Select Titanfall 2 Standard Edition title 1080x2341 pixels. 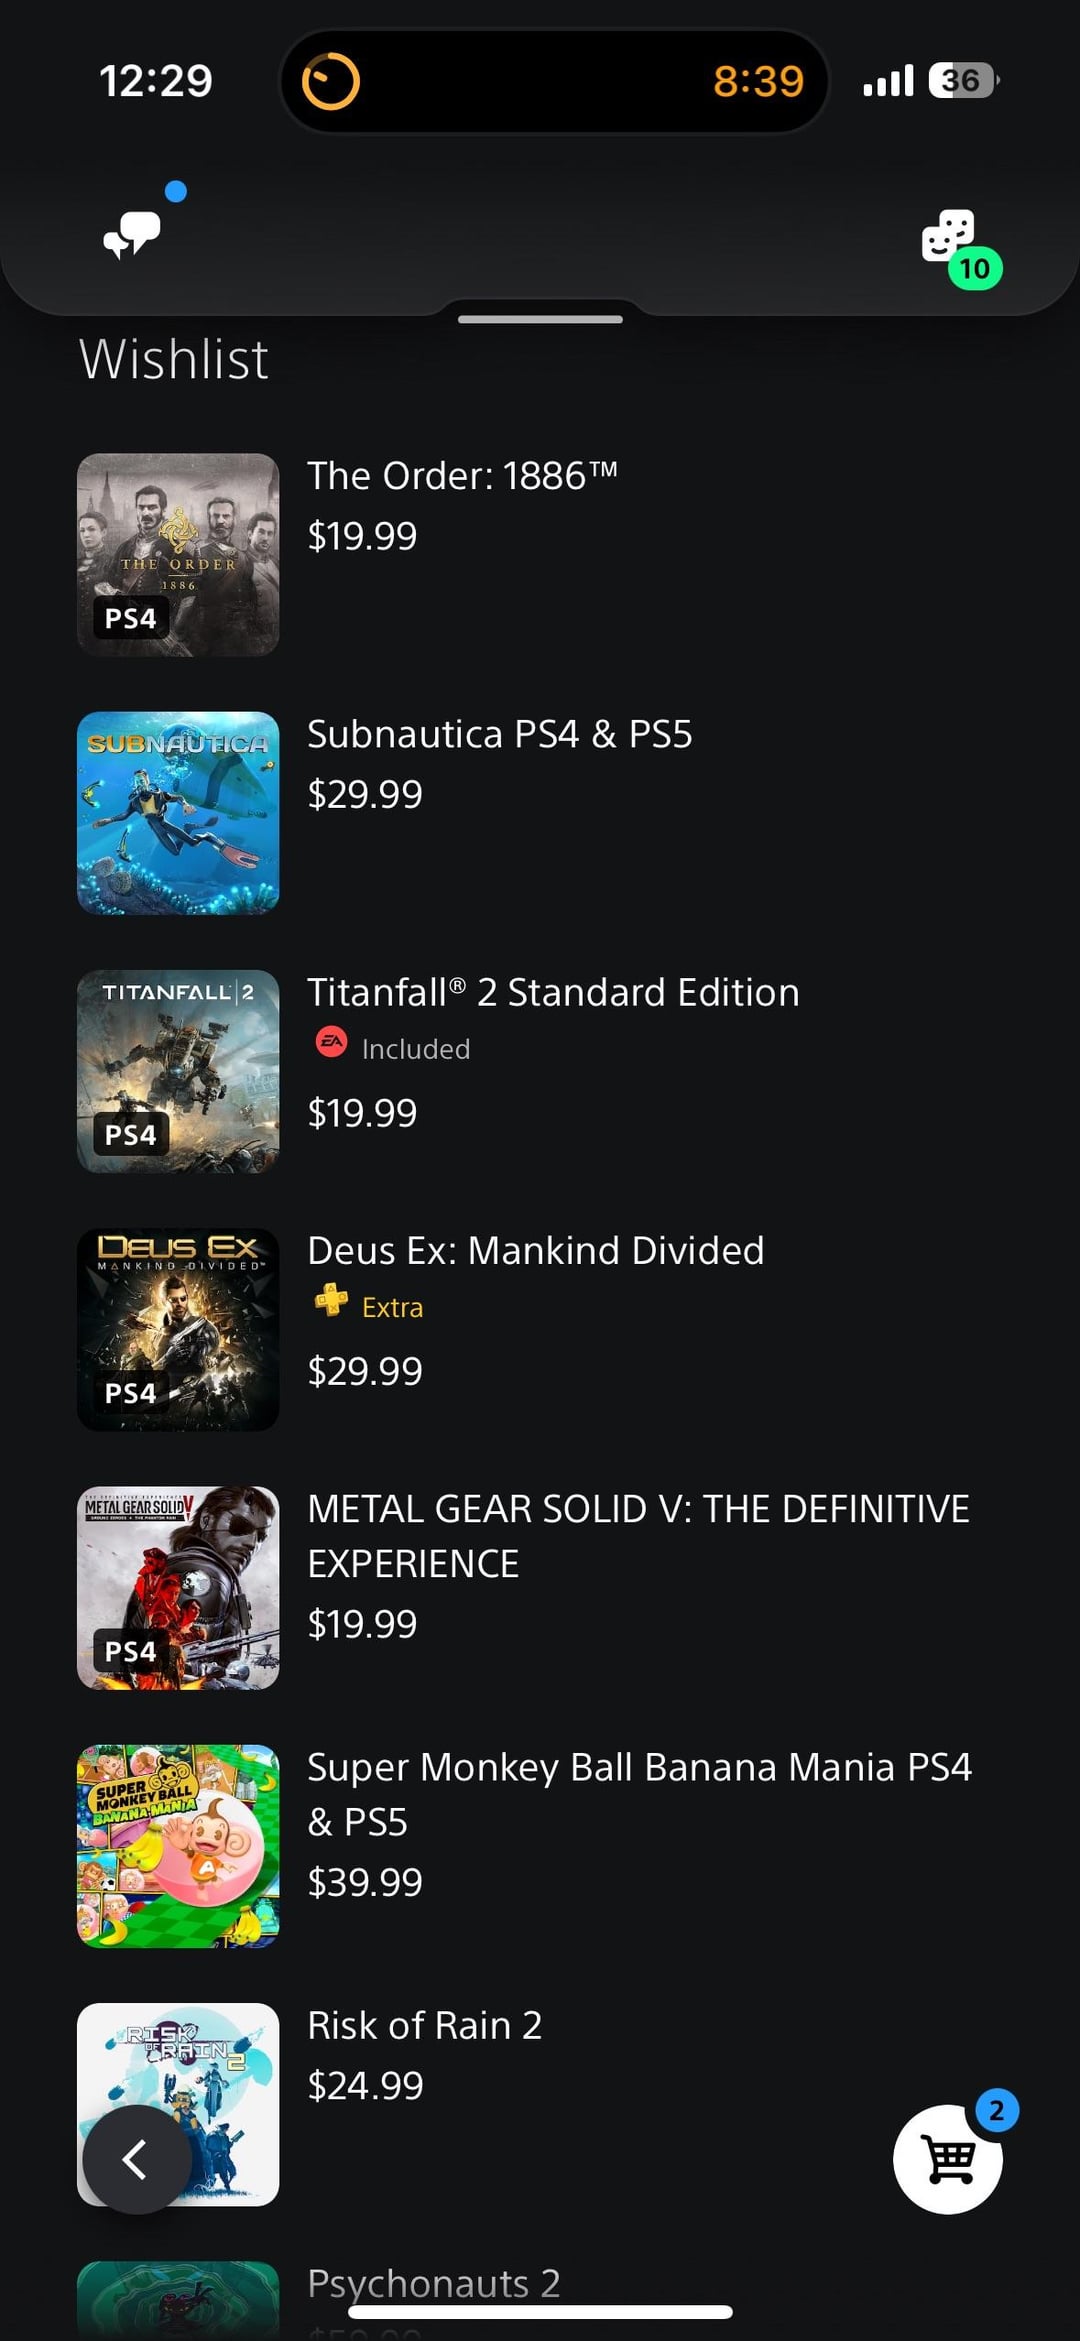coord(553,993)
